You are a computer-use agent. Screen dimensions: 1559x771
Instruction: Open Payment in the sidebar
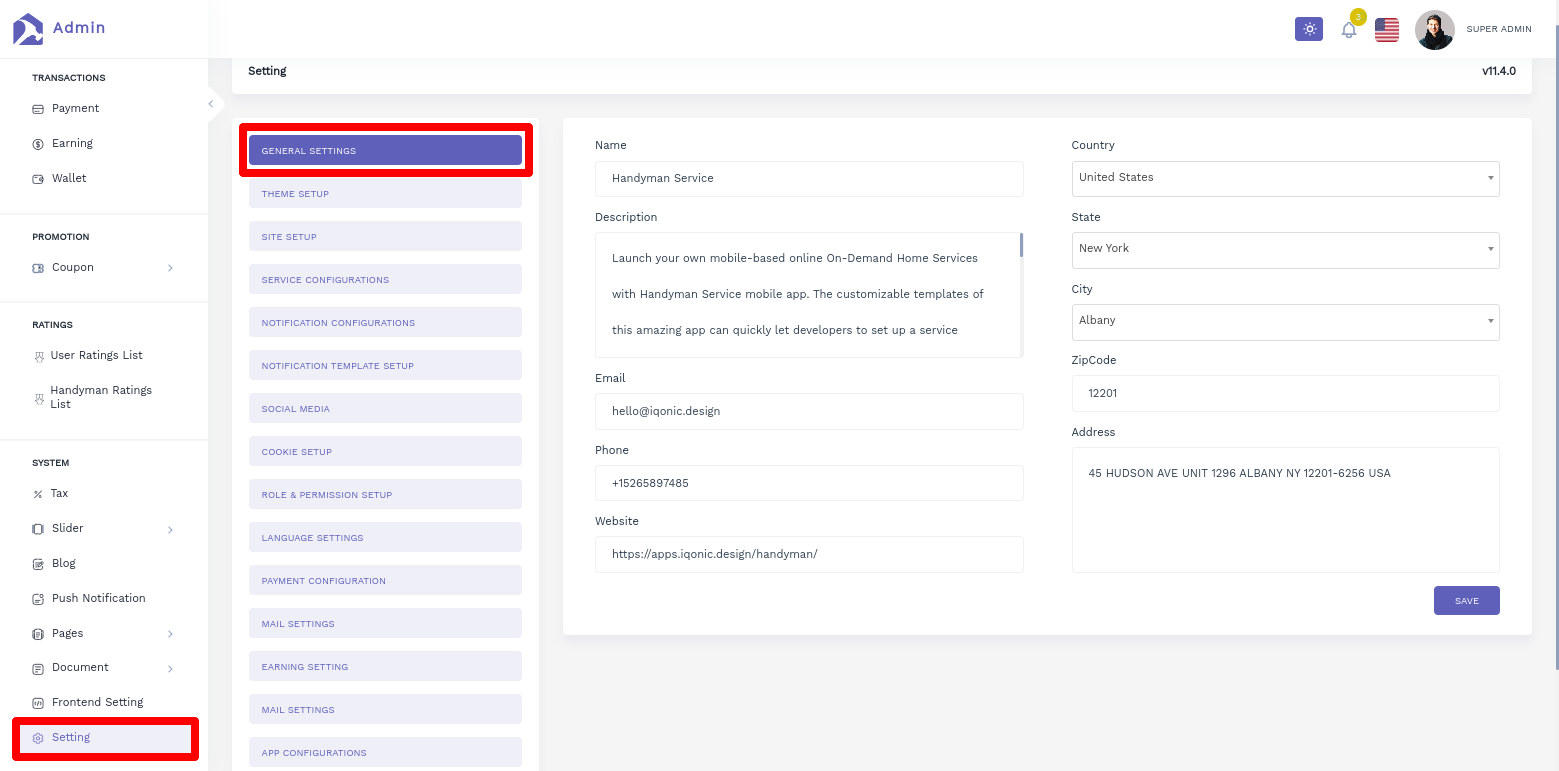tap(76, 109)
